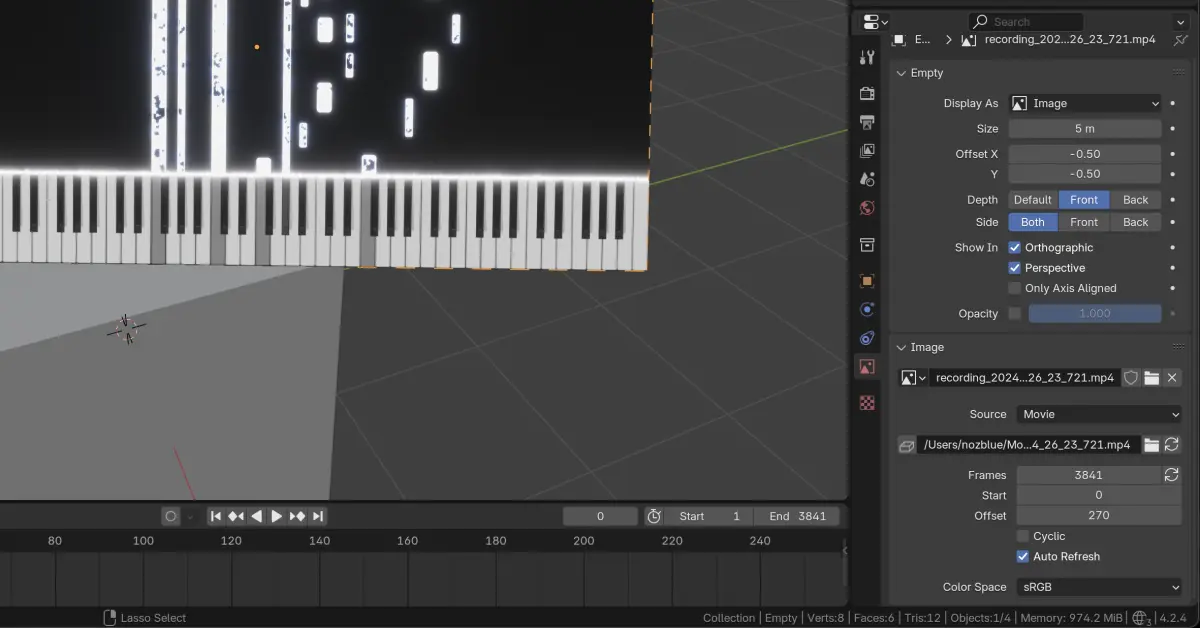Browse file path folder icon
Image resolution: width=1200 pixels, height=628 pixels.
tap(1152, 445)
